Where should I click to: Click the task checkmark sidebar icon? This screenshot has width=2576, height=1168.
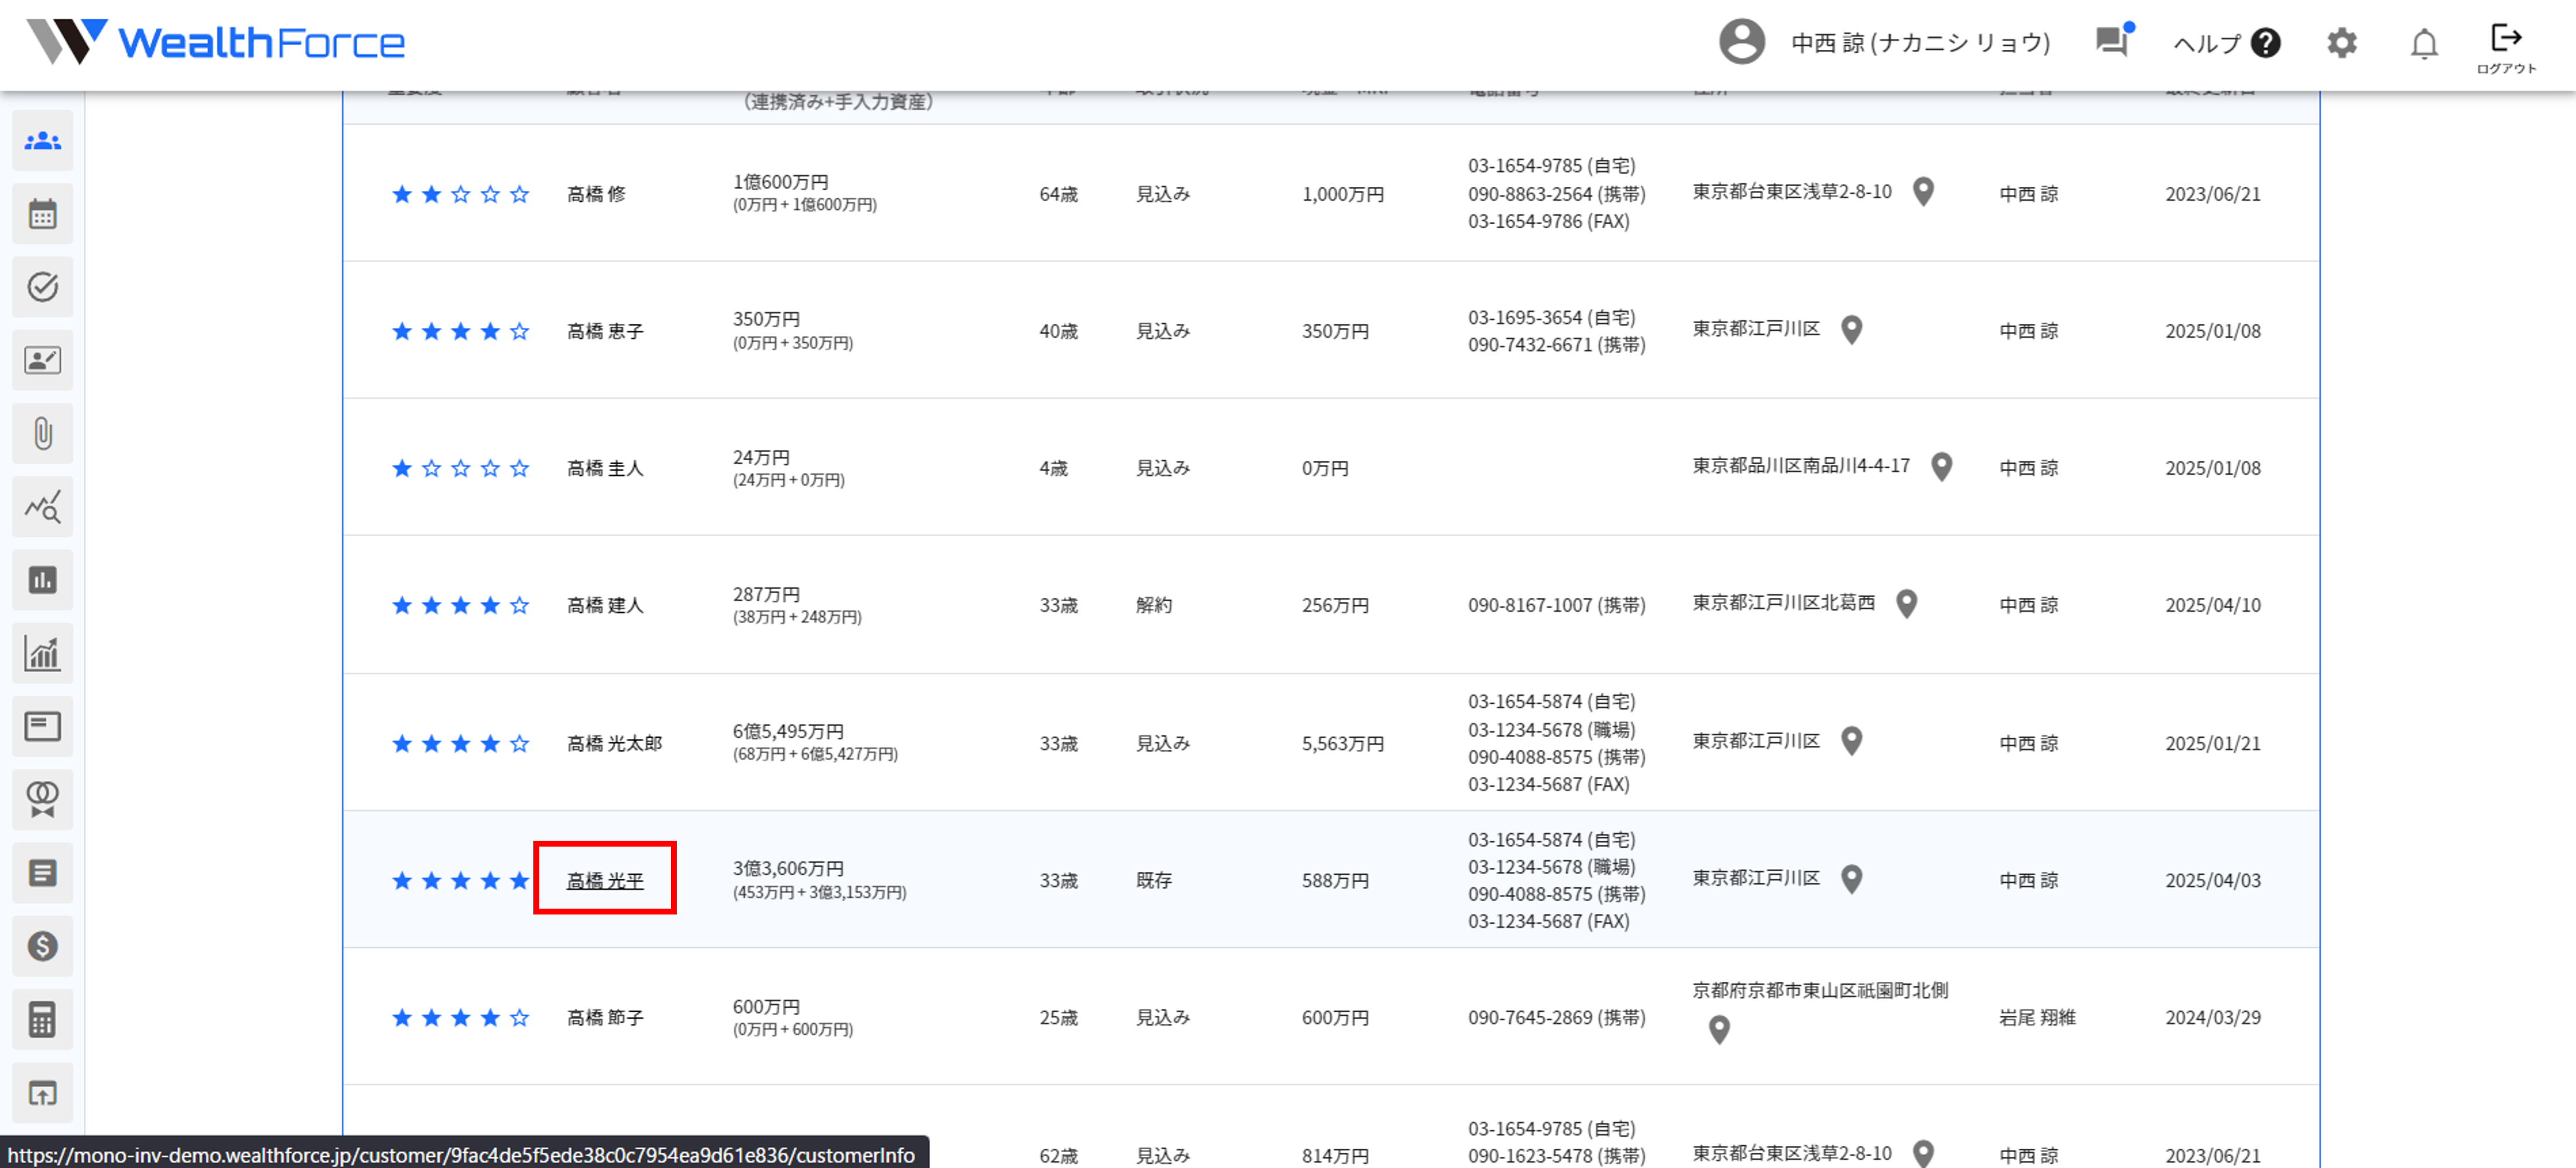[42, 287]
